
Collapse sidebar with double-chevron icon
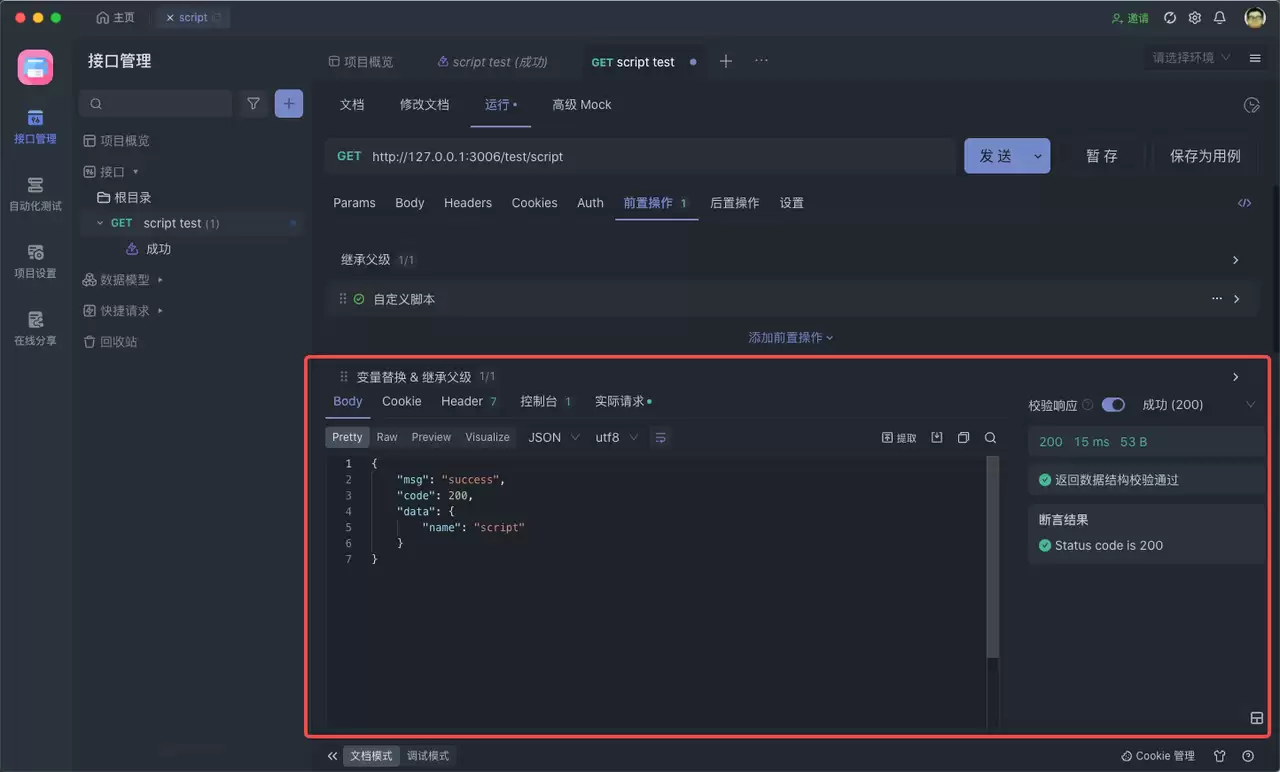332,756
